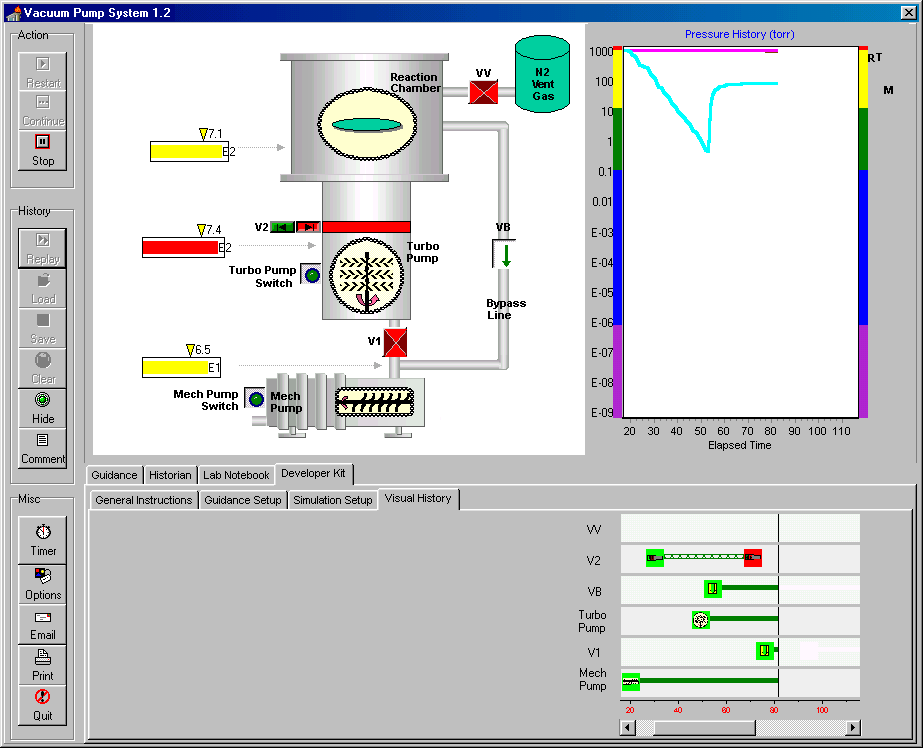Click the Clear history button

42,368
